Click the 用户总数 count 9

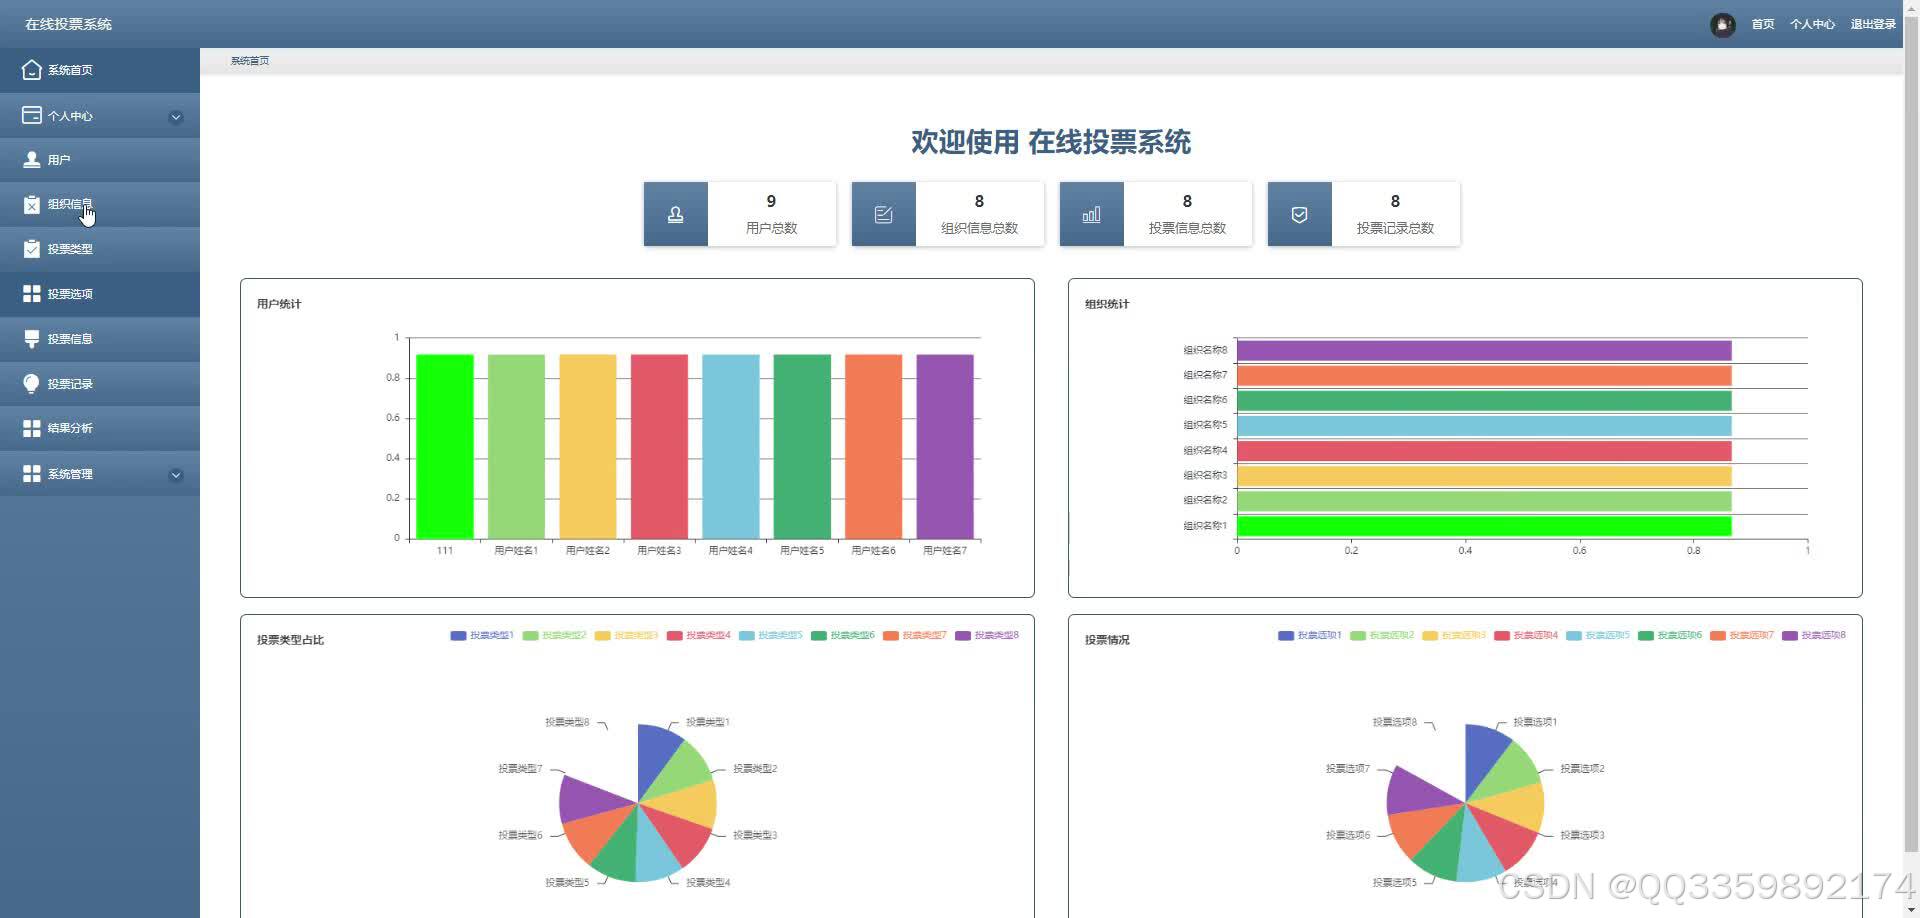coord(771,201)
